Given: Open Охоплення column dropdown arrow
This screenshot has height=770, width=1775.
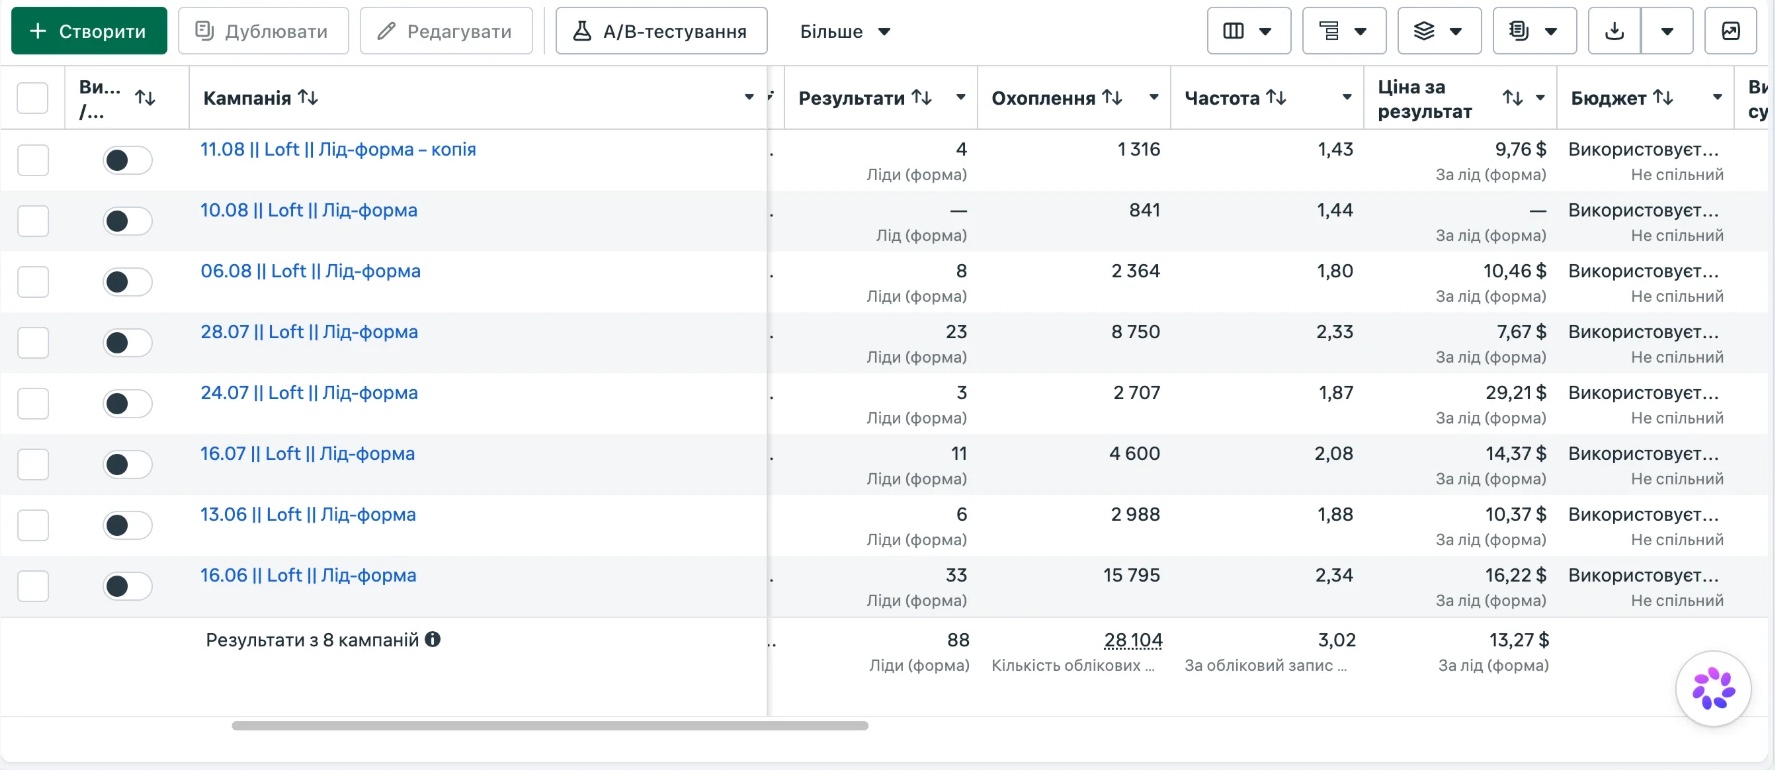Looking at the screenshot, I should (x=1154, y=97).
